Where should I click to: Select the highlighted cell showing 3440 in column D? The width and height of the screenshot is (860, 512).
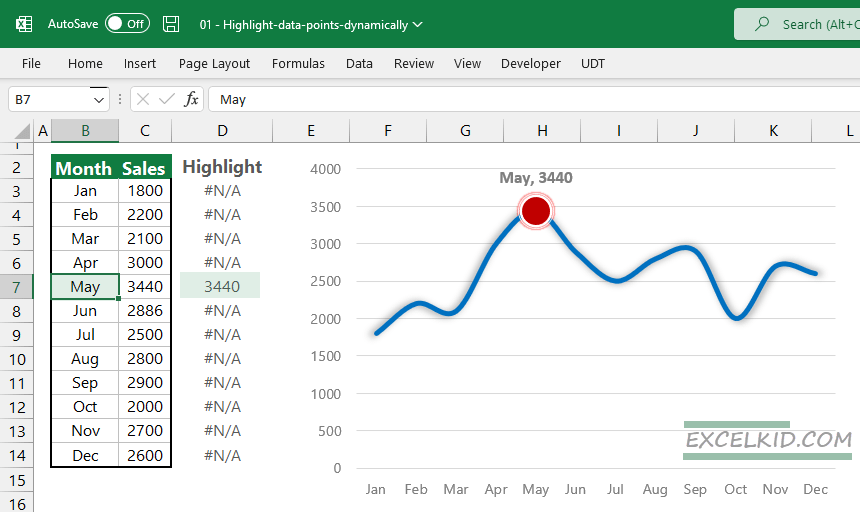[220, 286]
